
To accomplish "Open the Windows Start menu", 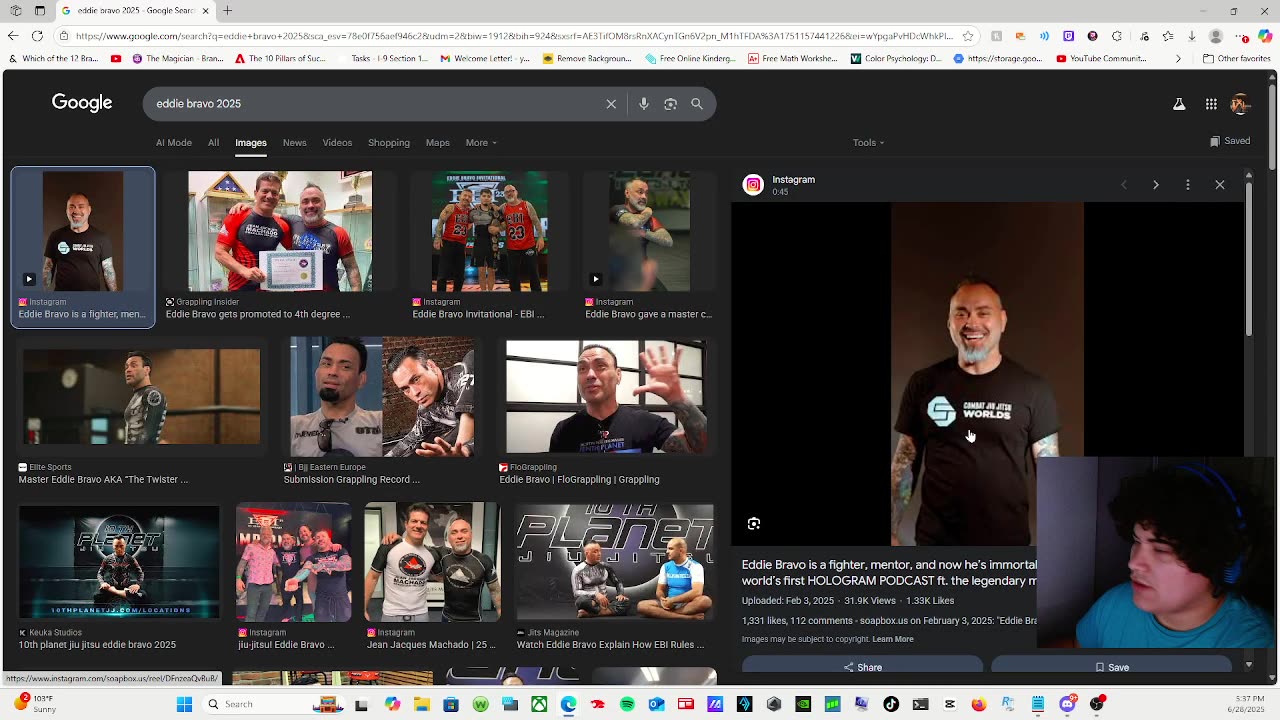I will coord(184,704).
